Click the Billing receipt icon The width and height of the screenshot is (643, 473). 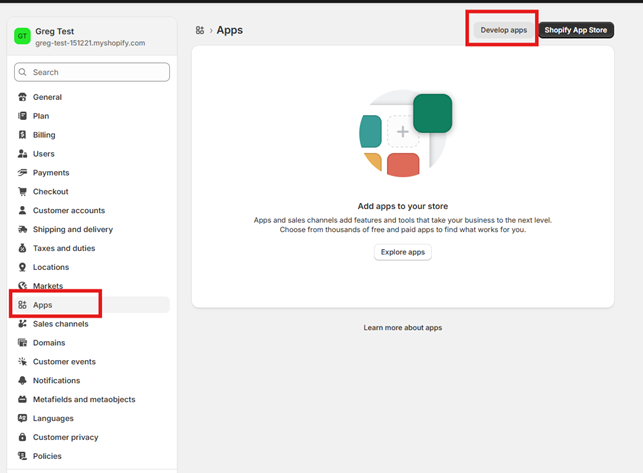click(x=23, y=135)
